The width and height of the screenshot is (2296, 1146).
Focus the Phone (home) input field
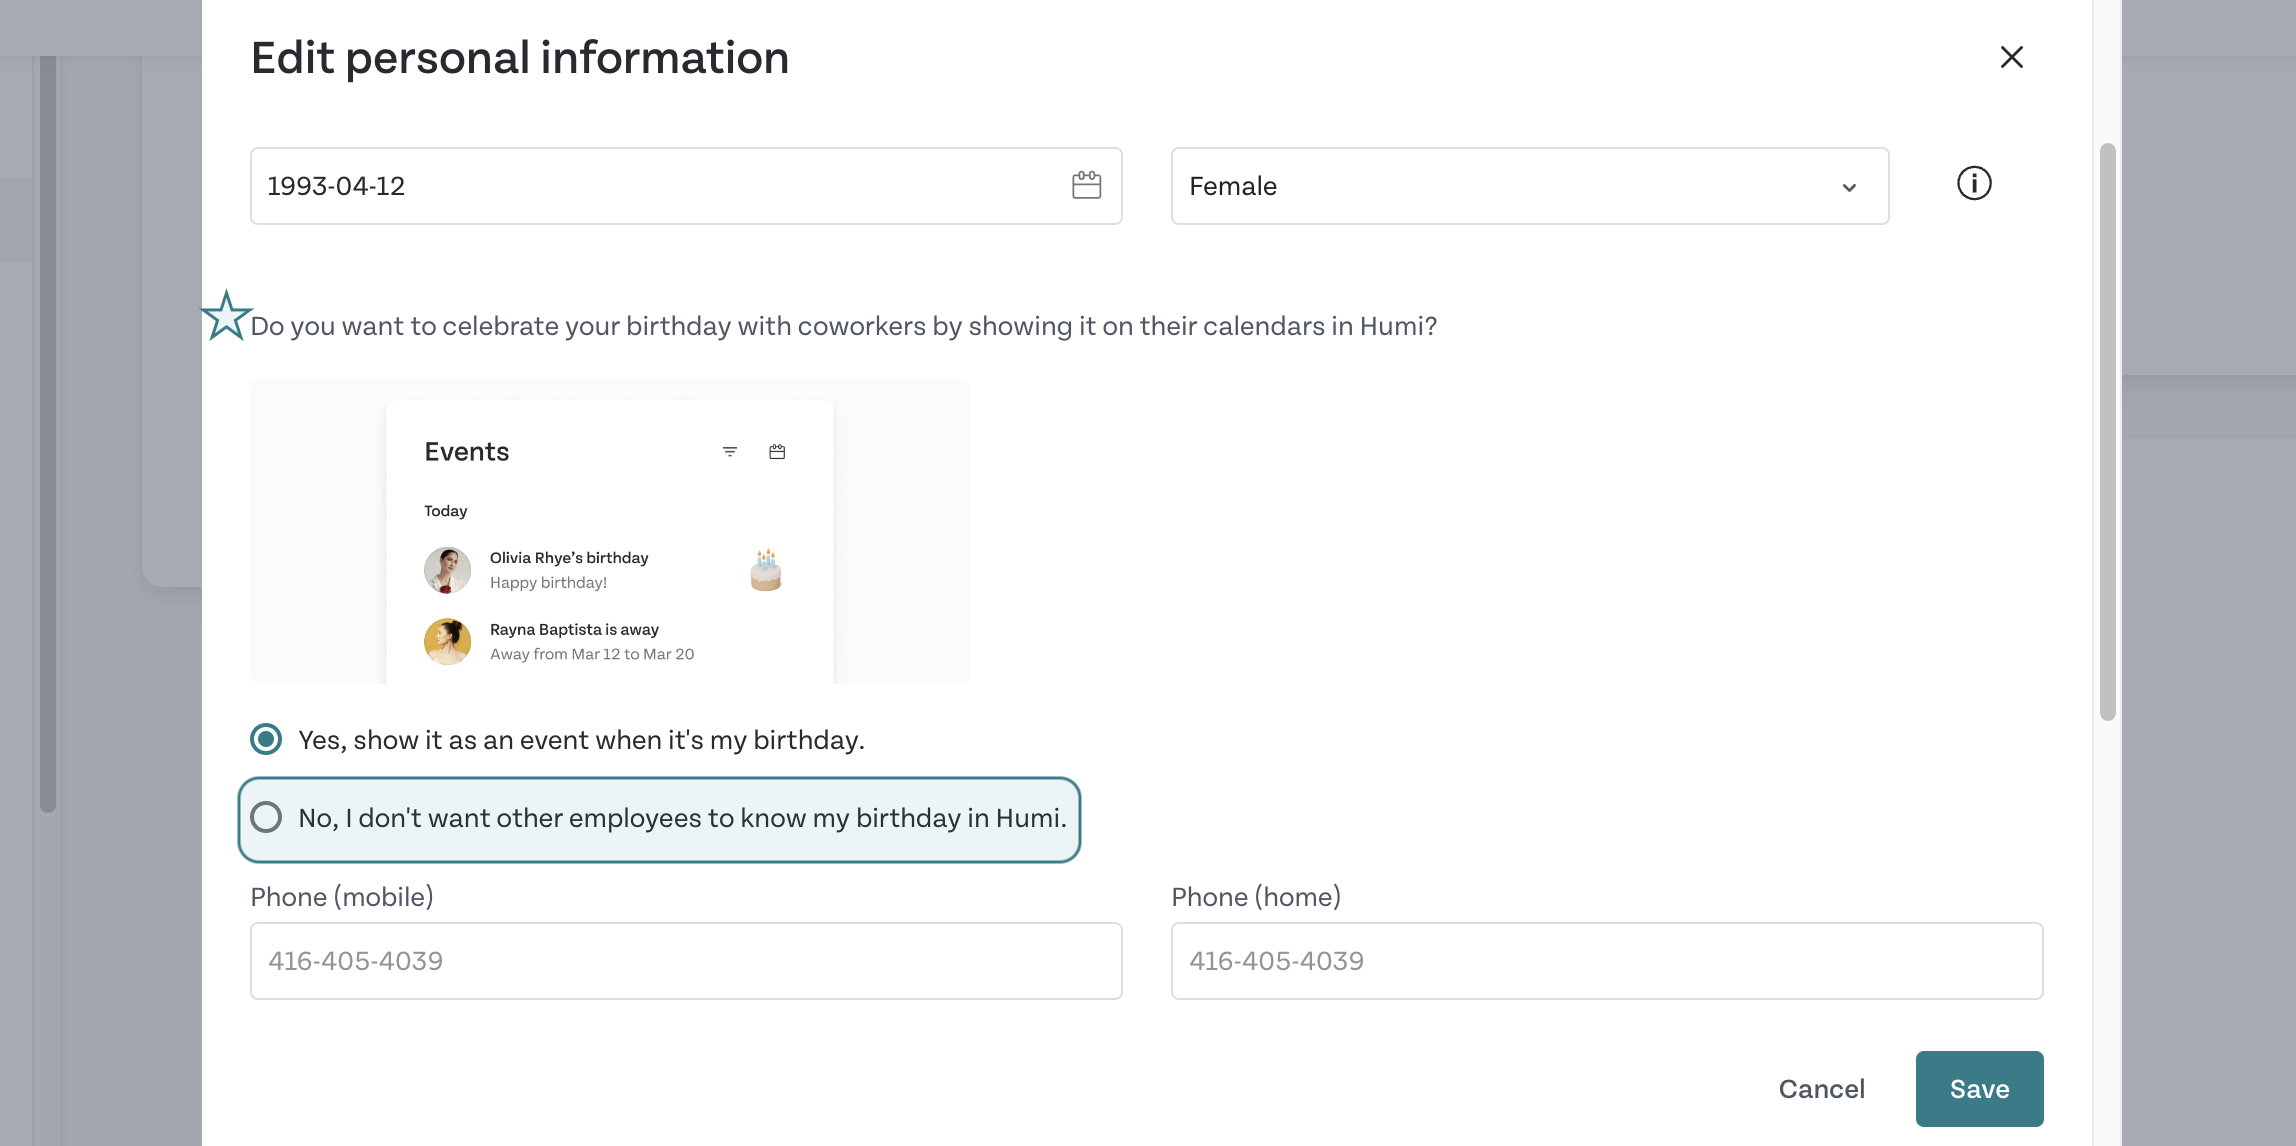(x=1607, y=960)
